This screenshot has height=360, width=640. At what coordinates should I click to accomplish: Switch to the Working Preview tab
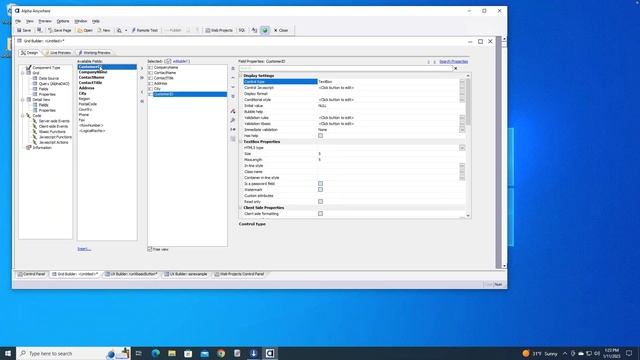(94, 53)
